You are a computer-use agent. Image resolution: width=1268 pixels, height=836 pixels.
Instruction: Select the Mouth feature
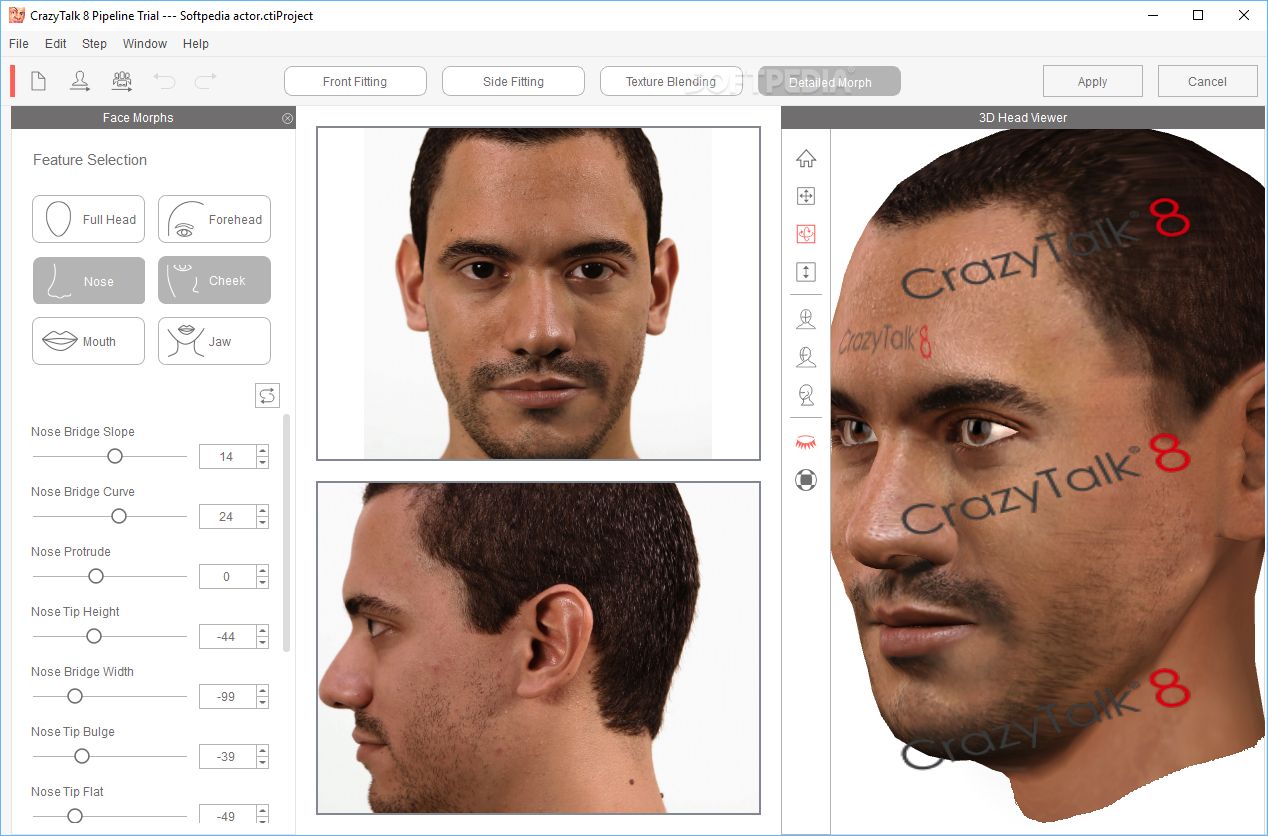click(x=88, y=341)
